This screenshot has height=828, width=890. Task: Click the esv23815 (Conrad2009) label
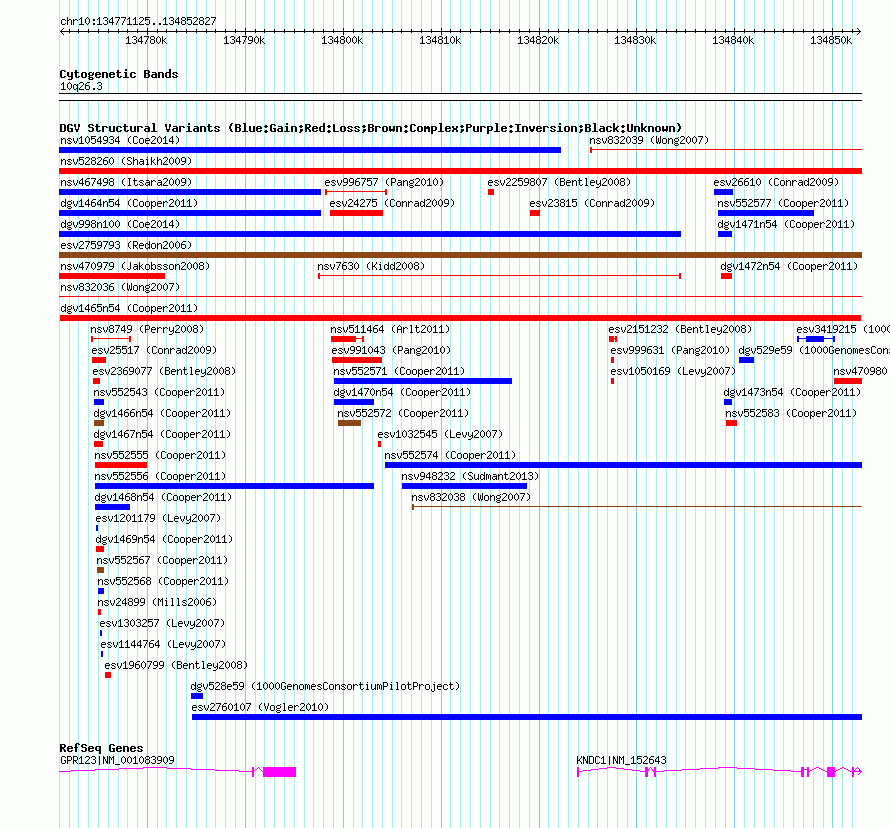(592, 203)
